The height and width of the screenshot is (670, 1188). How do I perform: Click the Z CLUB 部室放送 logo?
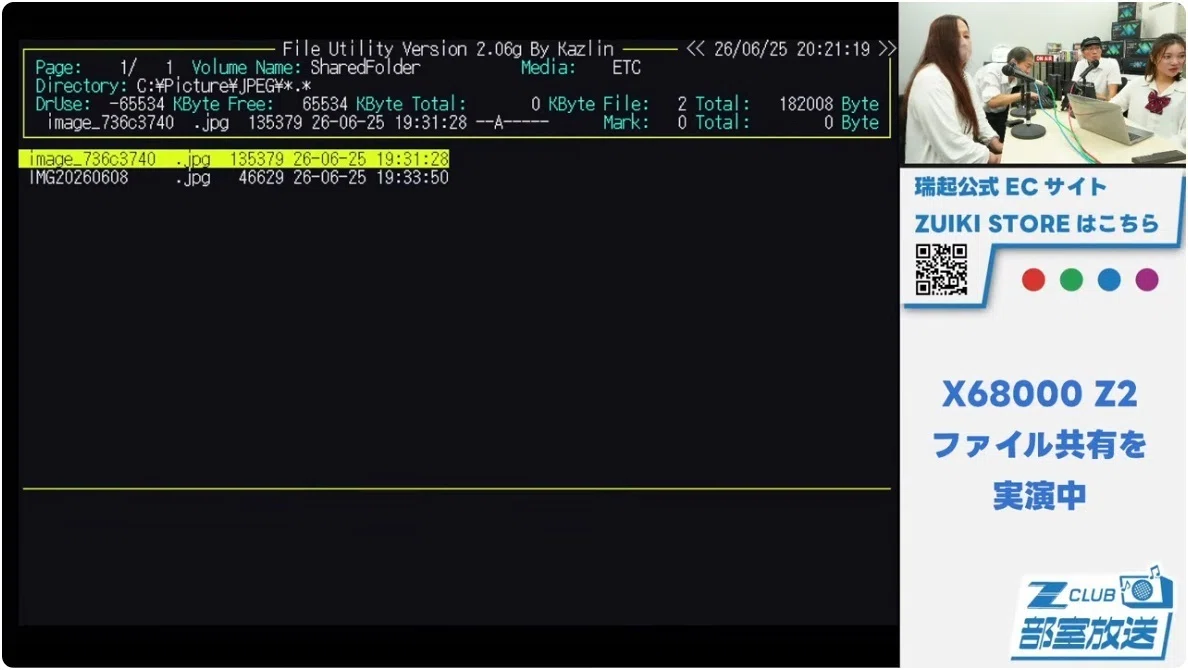(1091, 612)
